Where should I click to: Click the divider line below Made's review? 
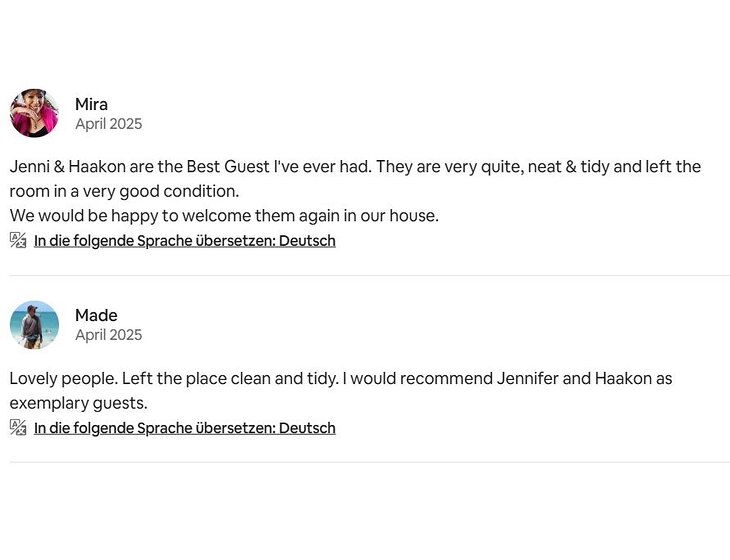369,462
